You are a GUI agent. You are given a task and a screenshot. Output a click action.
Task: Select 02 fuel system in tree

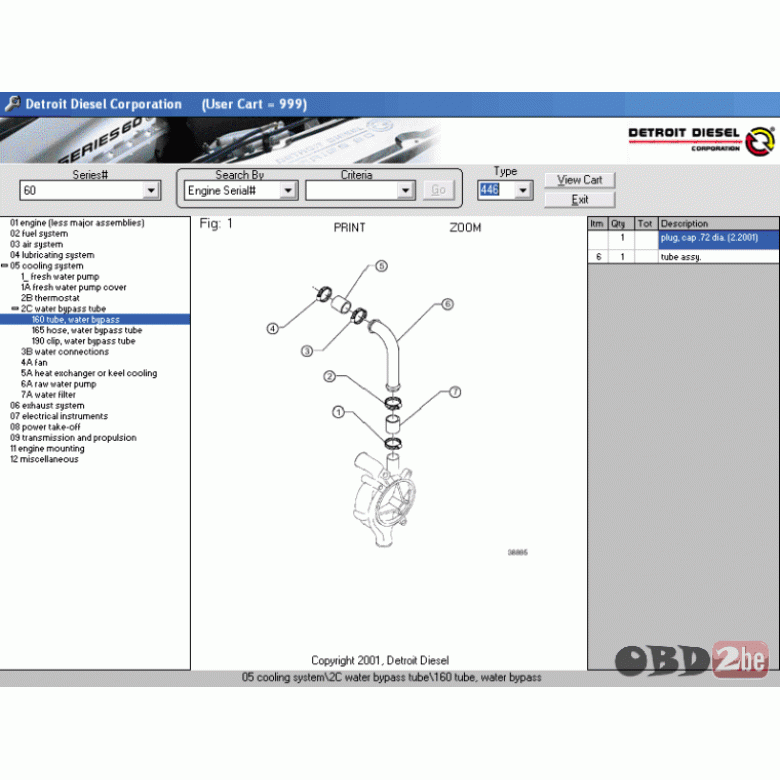coord(39,233)
